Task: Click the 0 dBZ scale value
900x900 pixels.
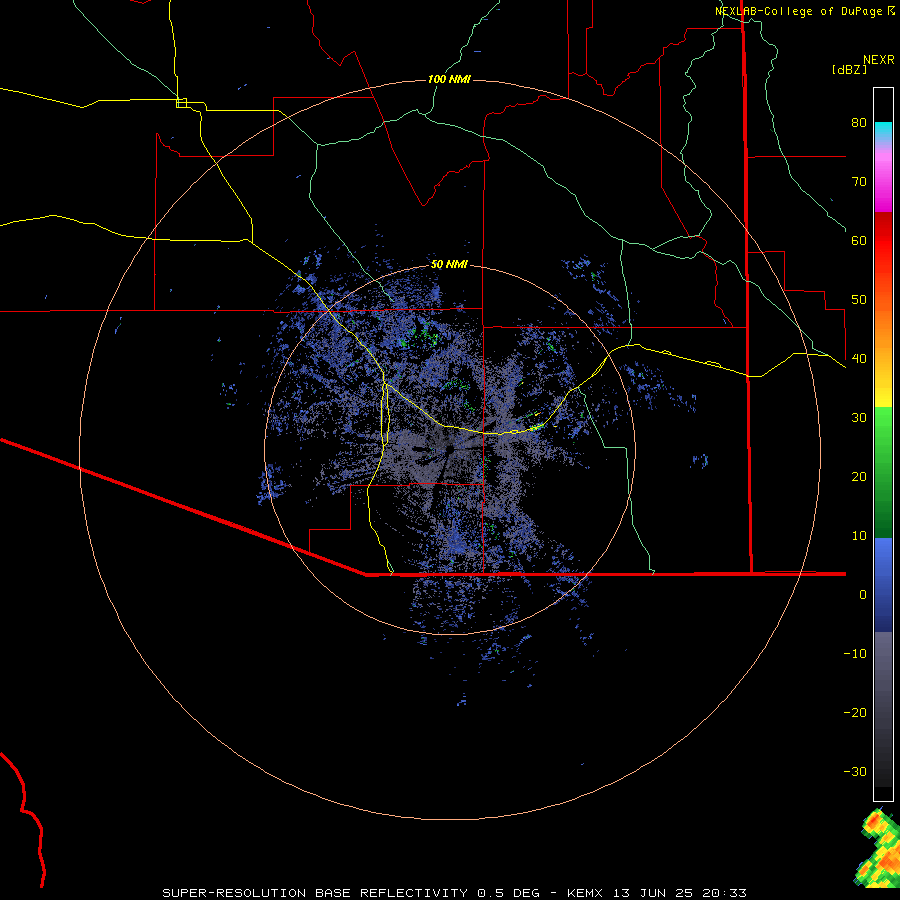Action: [863, 595]
